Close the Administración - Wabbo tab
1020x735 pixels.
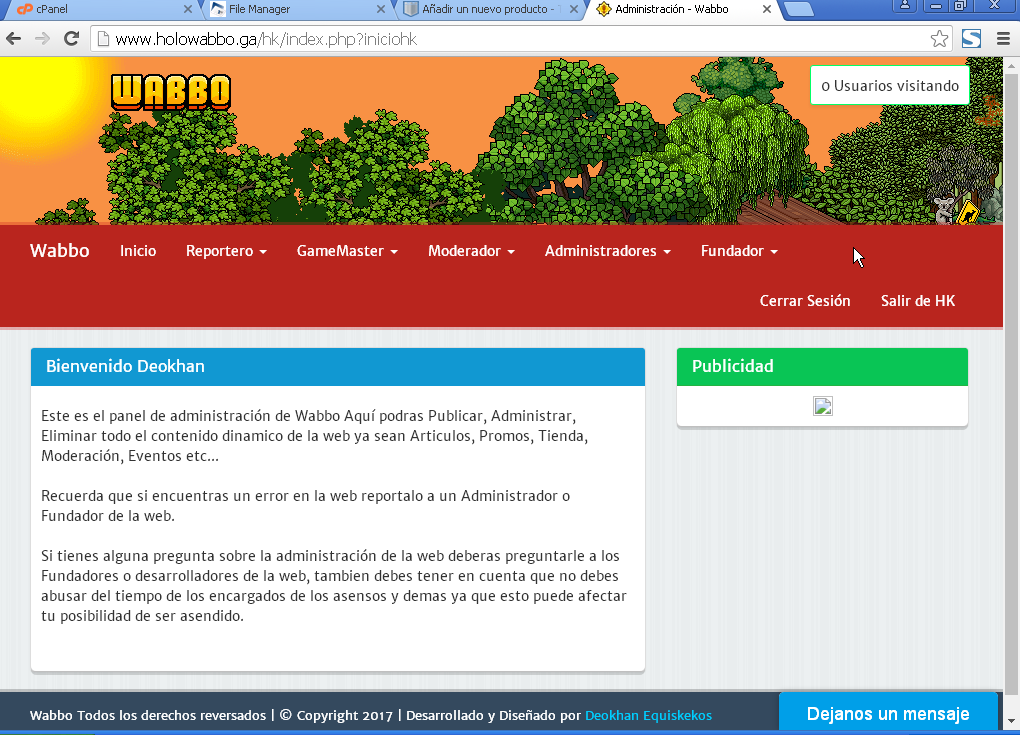[x=766, y=9]
